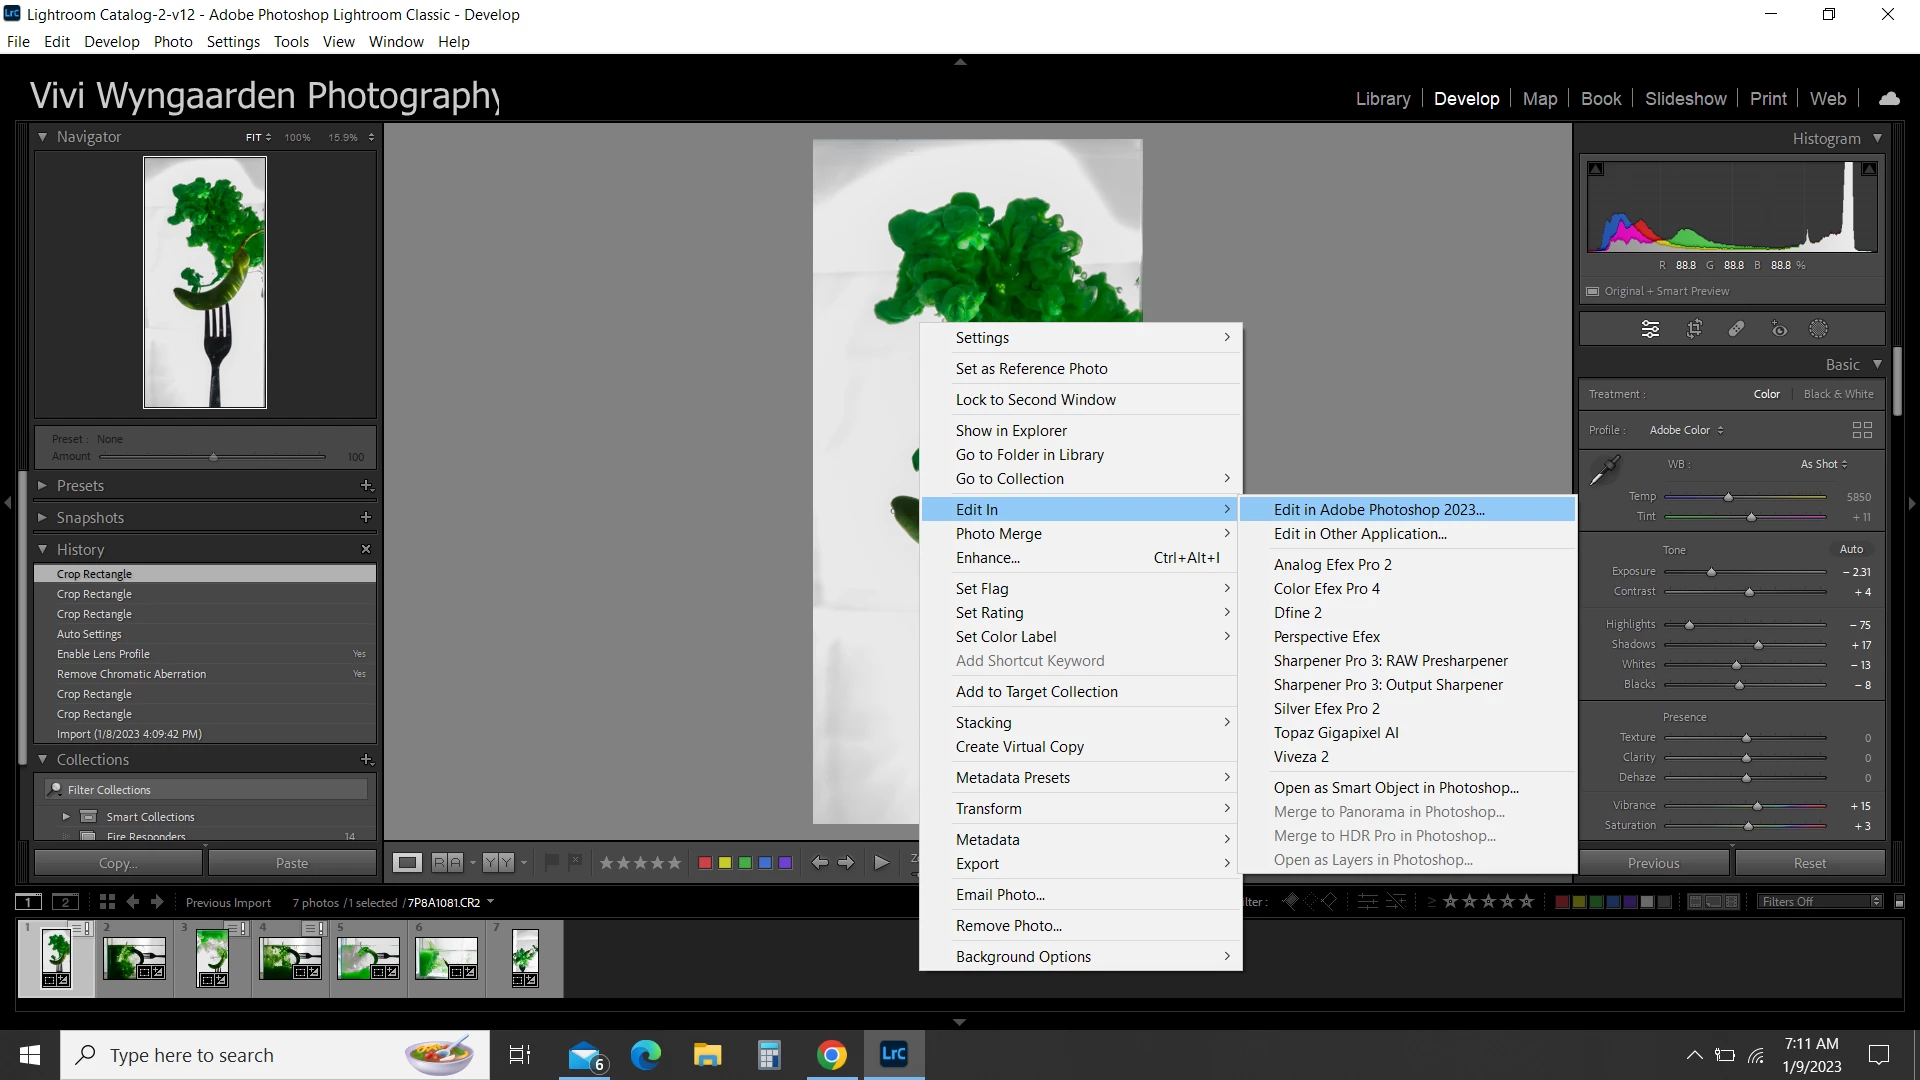Select the Crop Overlay tool icon

pos(1694,329)
